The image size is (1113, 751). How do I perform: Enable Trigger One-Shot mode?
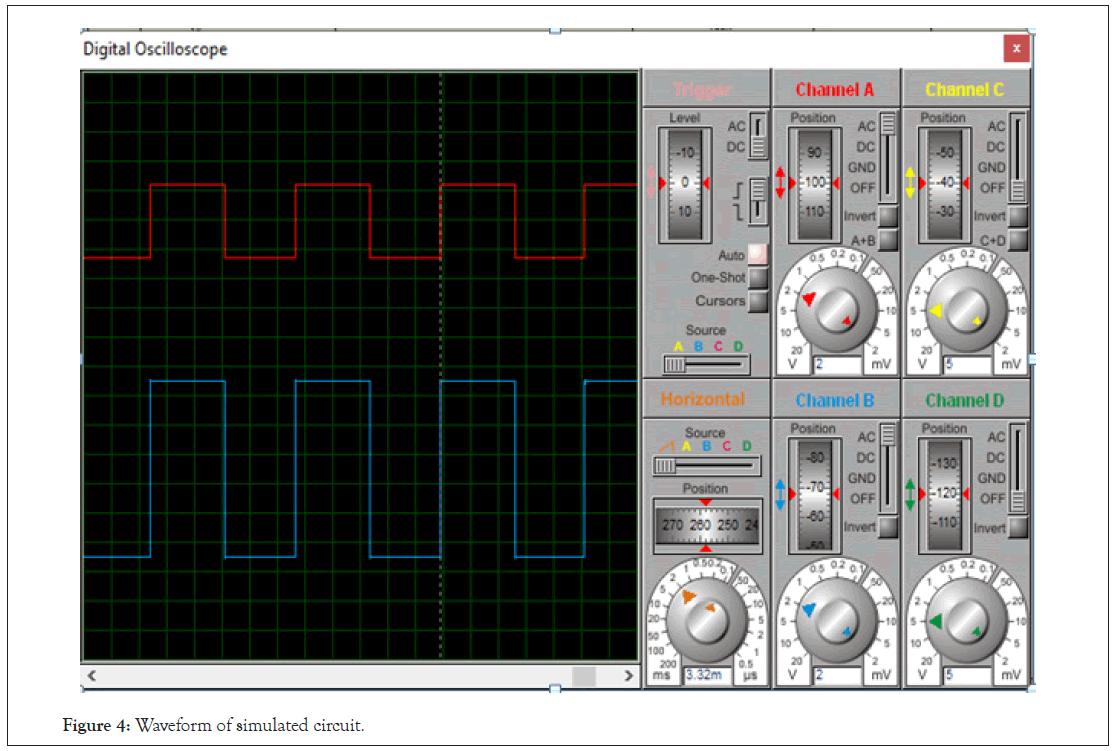coord(758,278)
